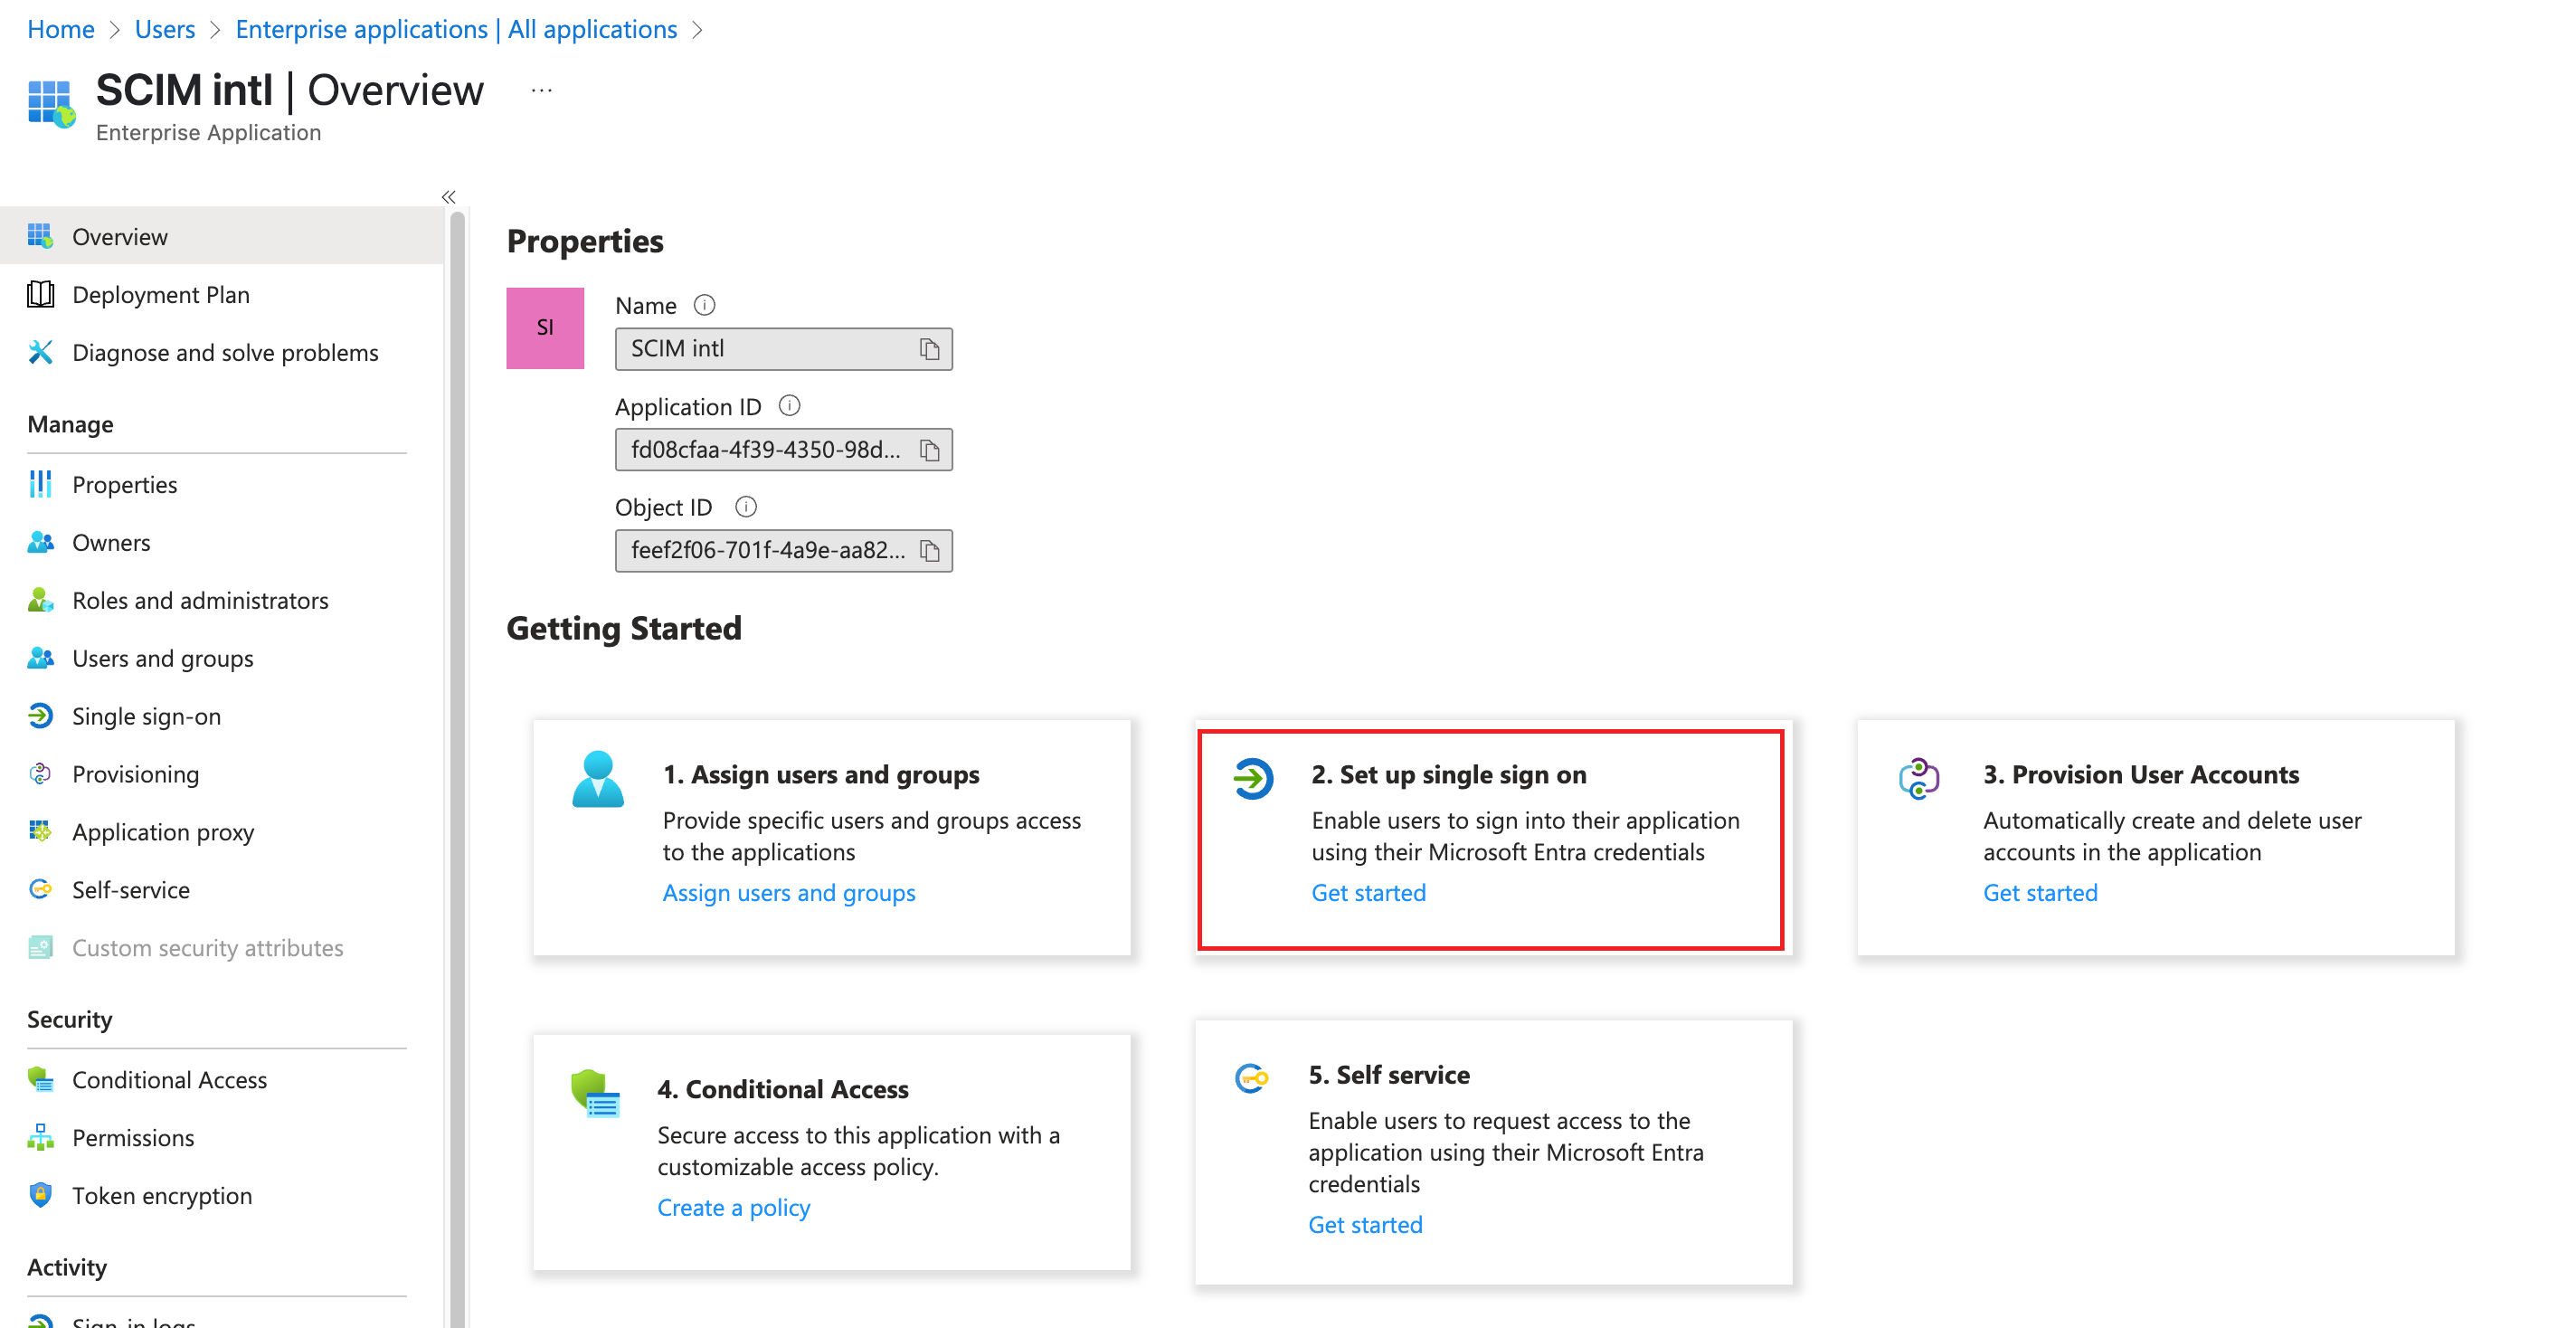
Task: Copy the Name field value
Action: point(929,349)
